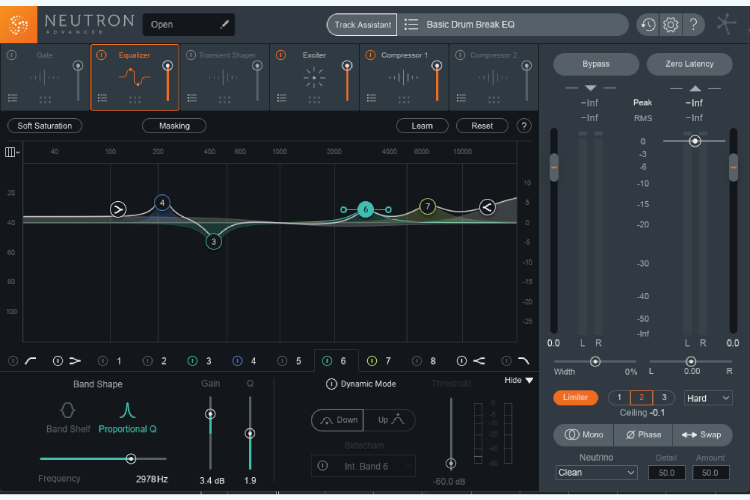Open the Gate module preset list icon
750x500 pixels.
(12, 98)
